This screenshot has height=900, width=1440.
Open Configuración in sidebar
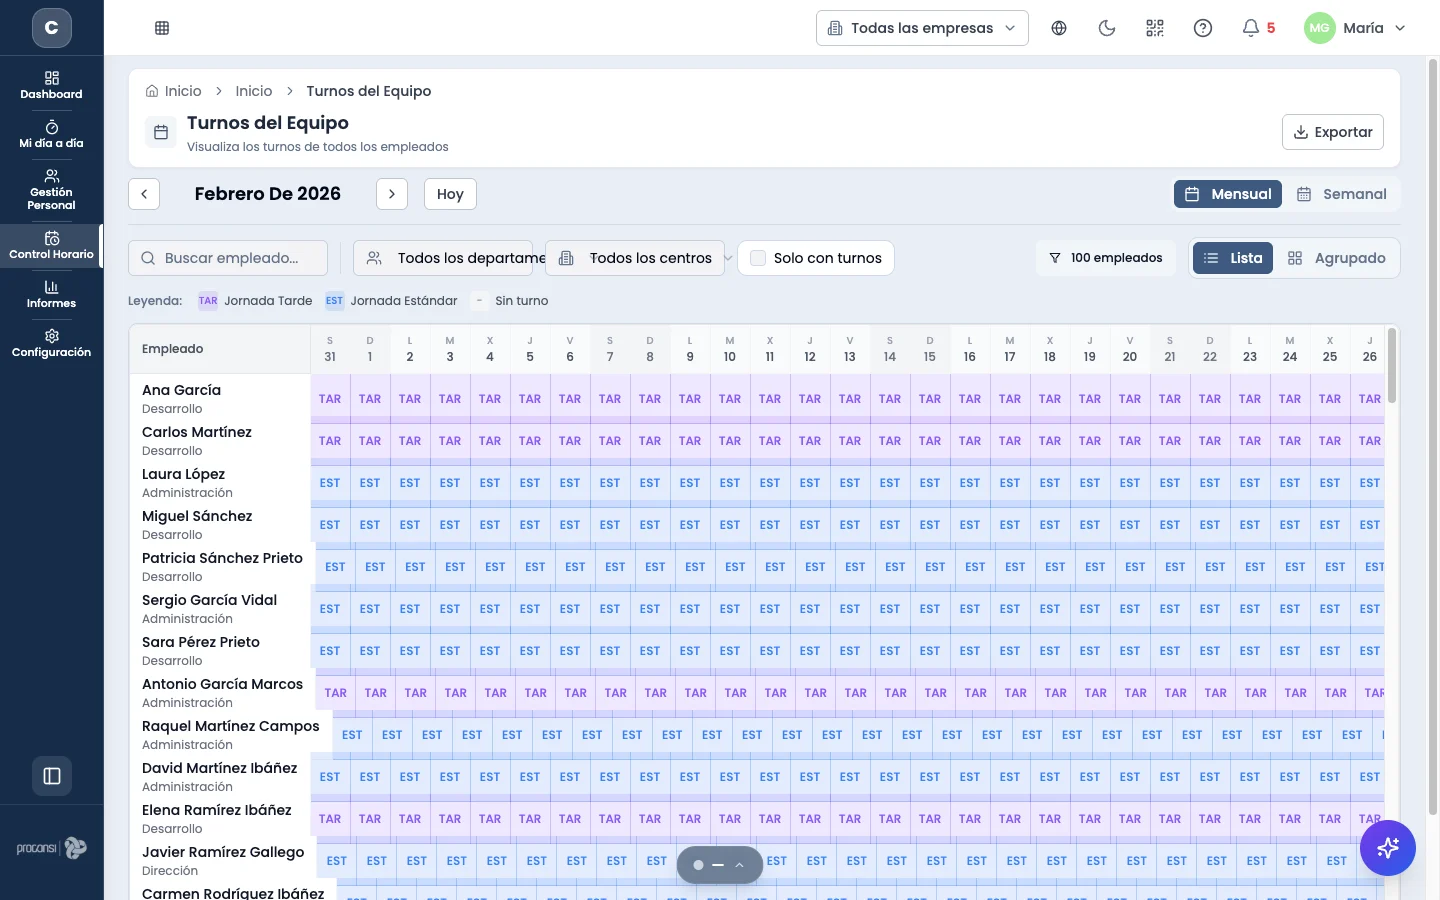[x=52, y=343]
